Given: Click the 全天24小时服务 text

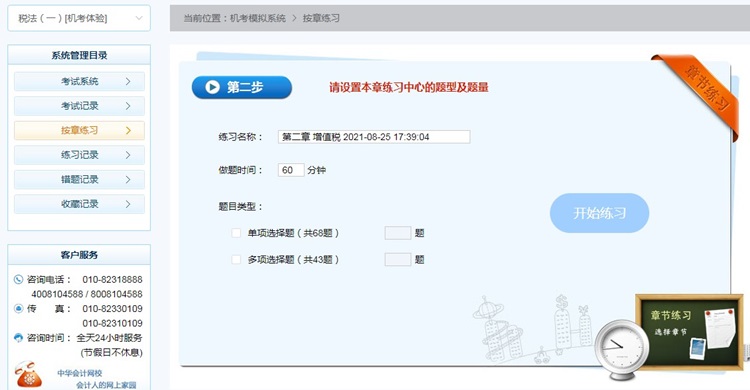Looking at the screenshot, I should point(110,338).
